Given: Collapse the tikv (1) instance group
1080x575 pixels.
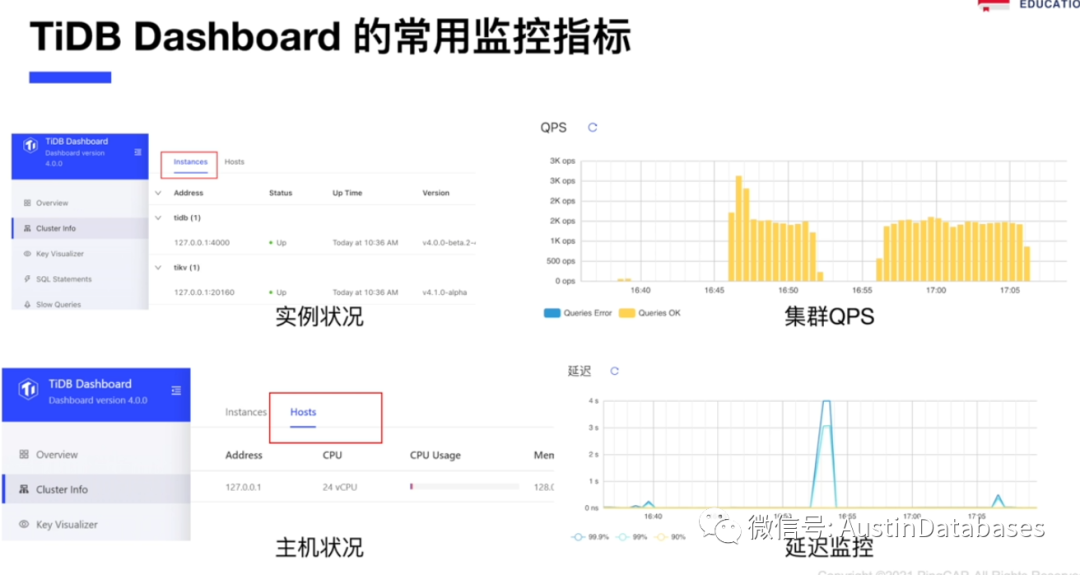Looking at the screenshot, I should coord(158,267).
